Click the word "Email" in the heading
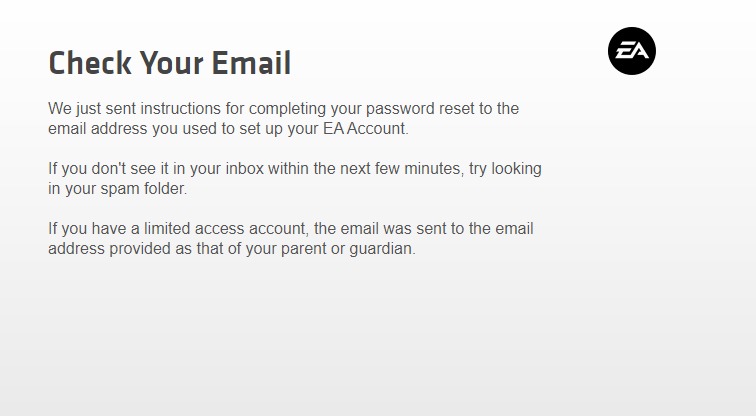 pyautogui.click(x=251, y=63)
